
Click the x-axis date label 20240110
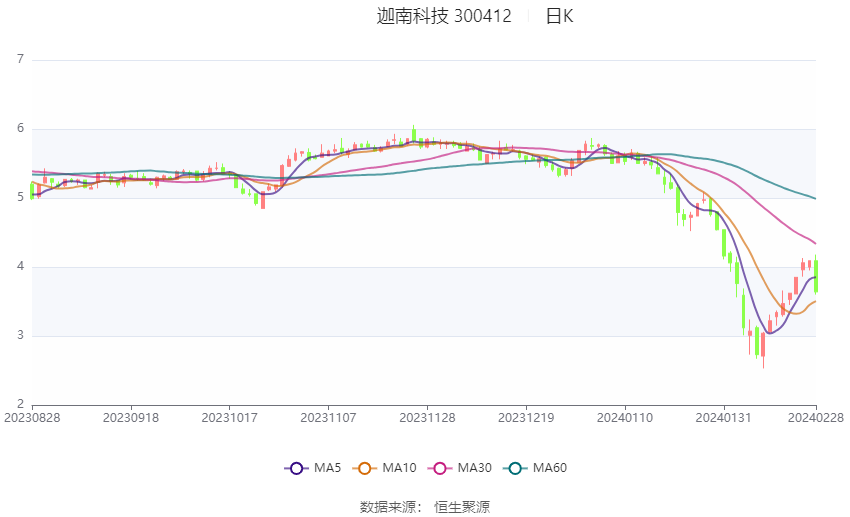pos(624,418)
